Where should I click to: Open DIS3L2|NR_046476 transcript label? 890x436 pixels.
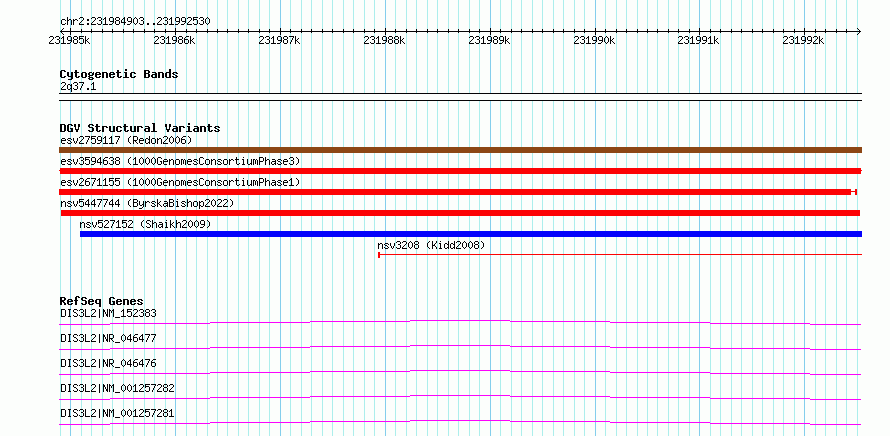click(108, 363)
